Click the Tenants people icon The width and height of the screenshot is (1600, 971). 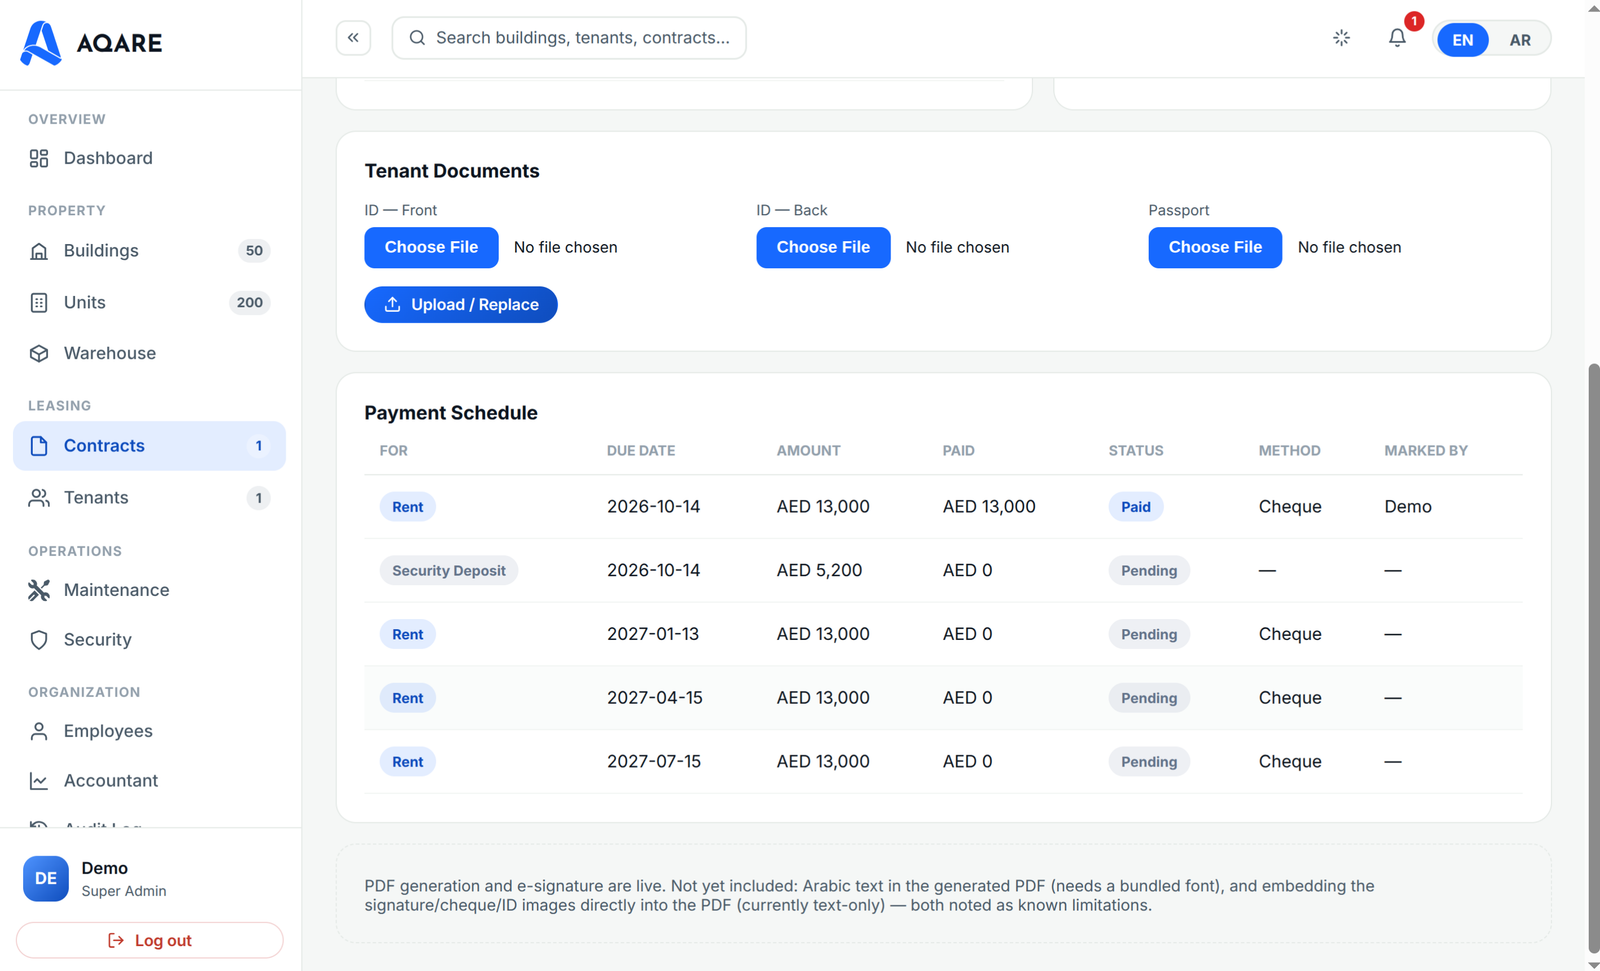(x=39, y=498)
